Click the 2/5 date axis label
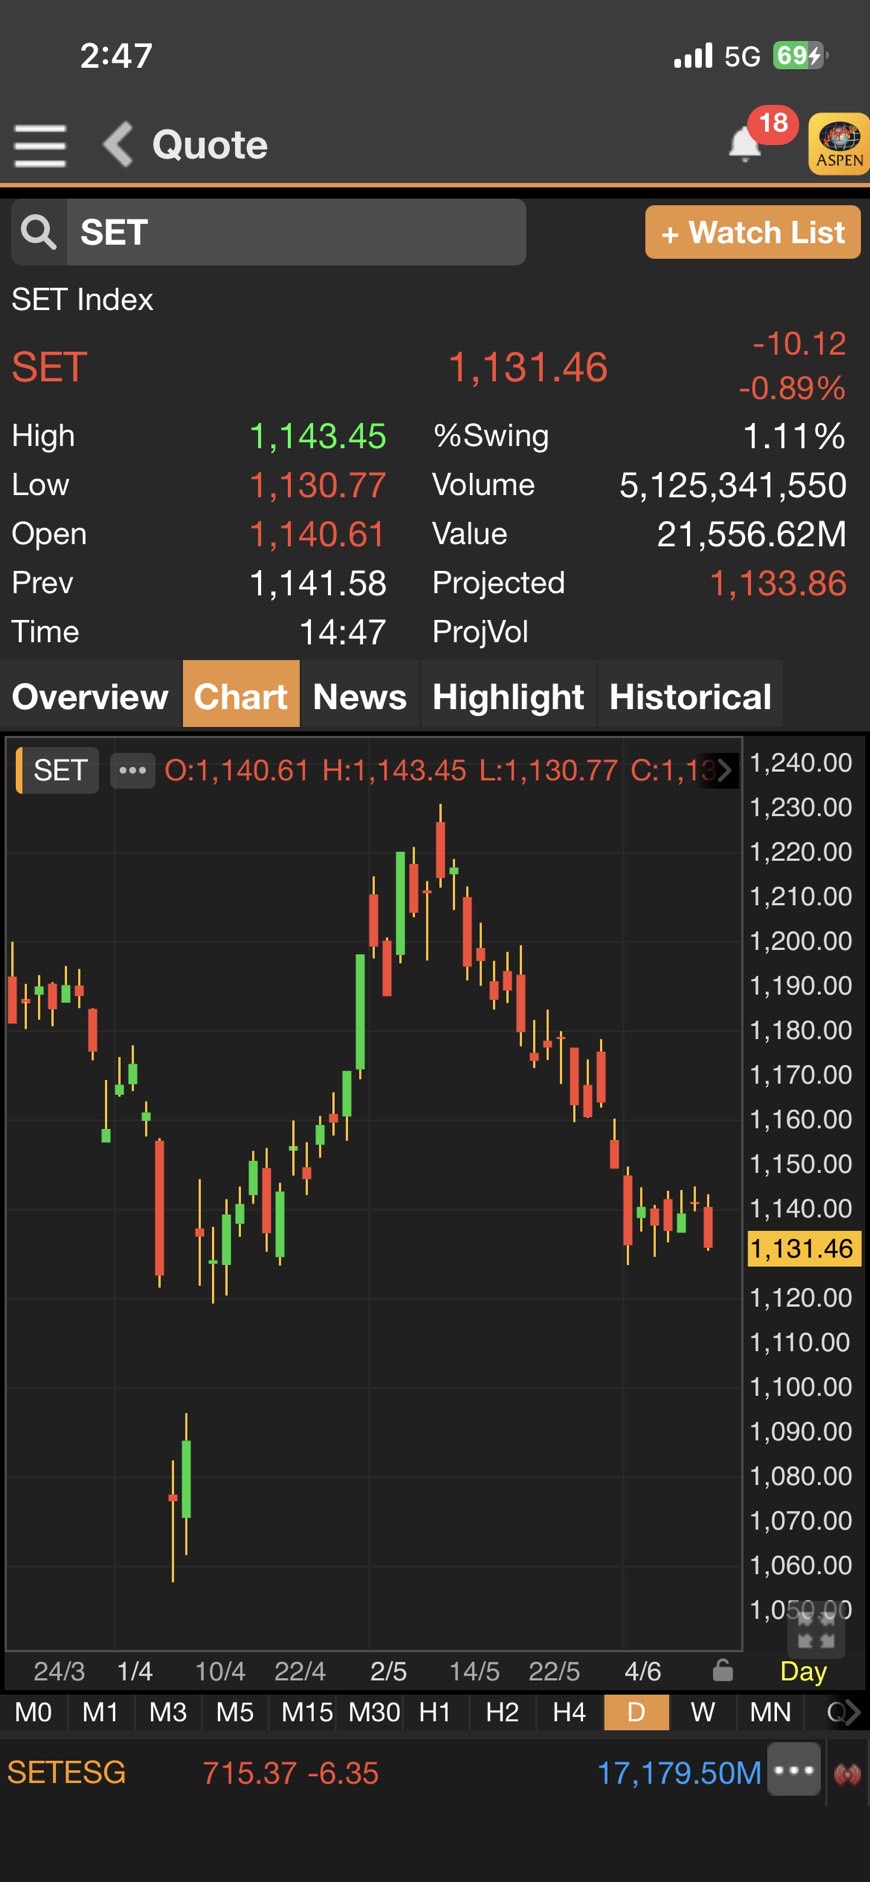This screenshot has width=870, height=1882. (388, 1671)
